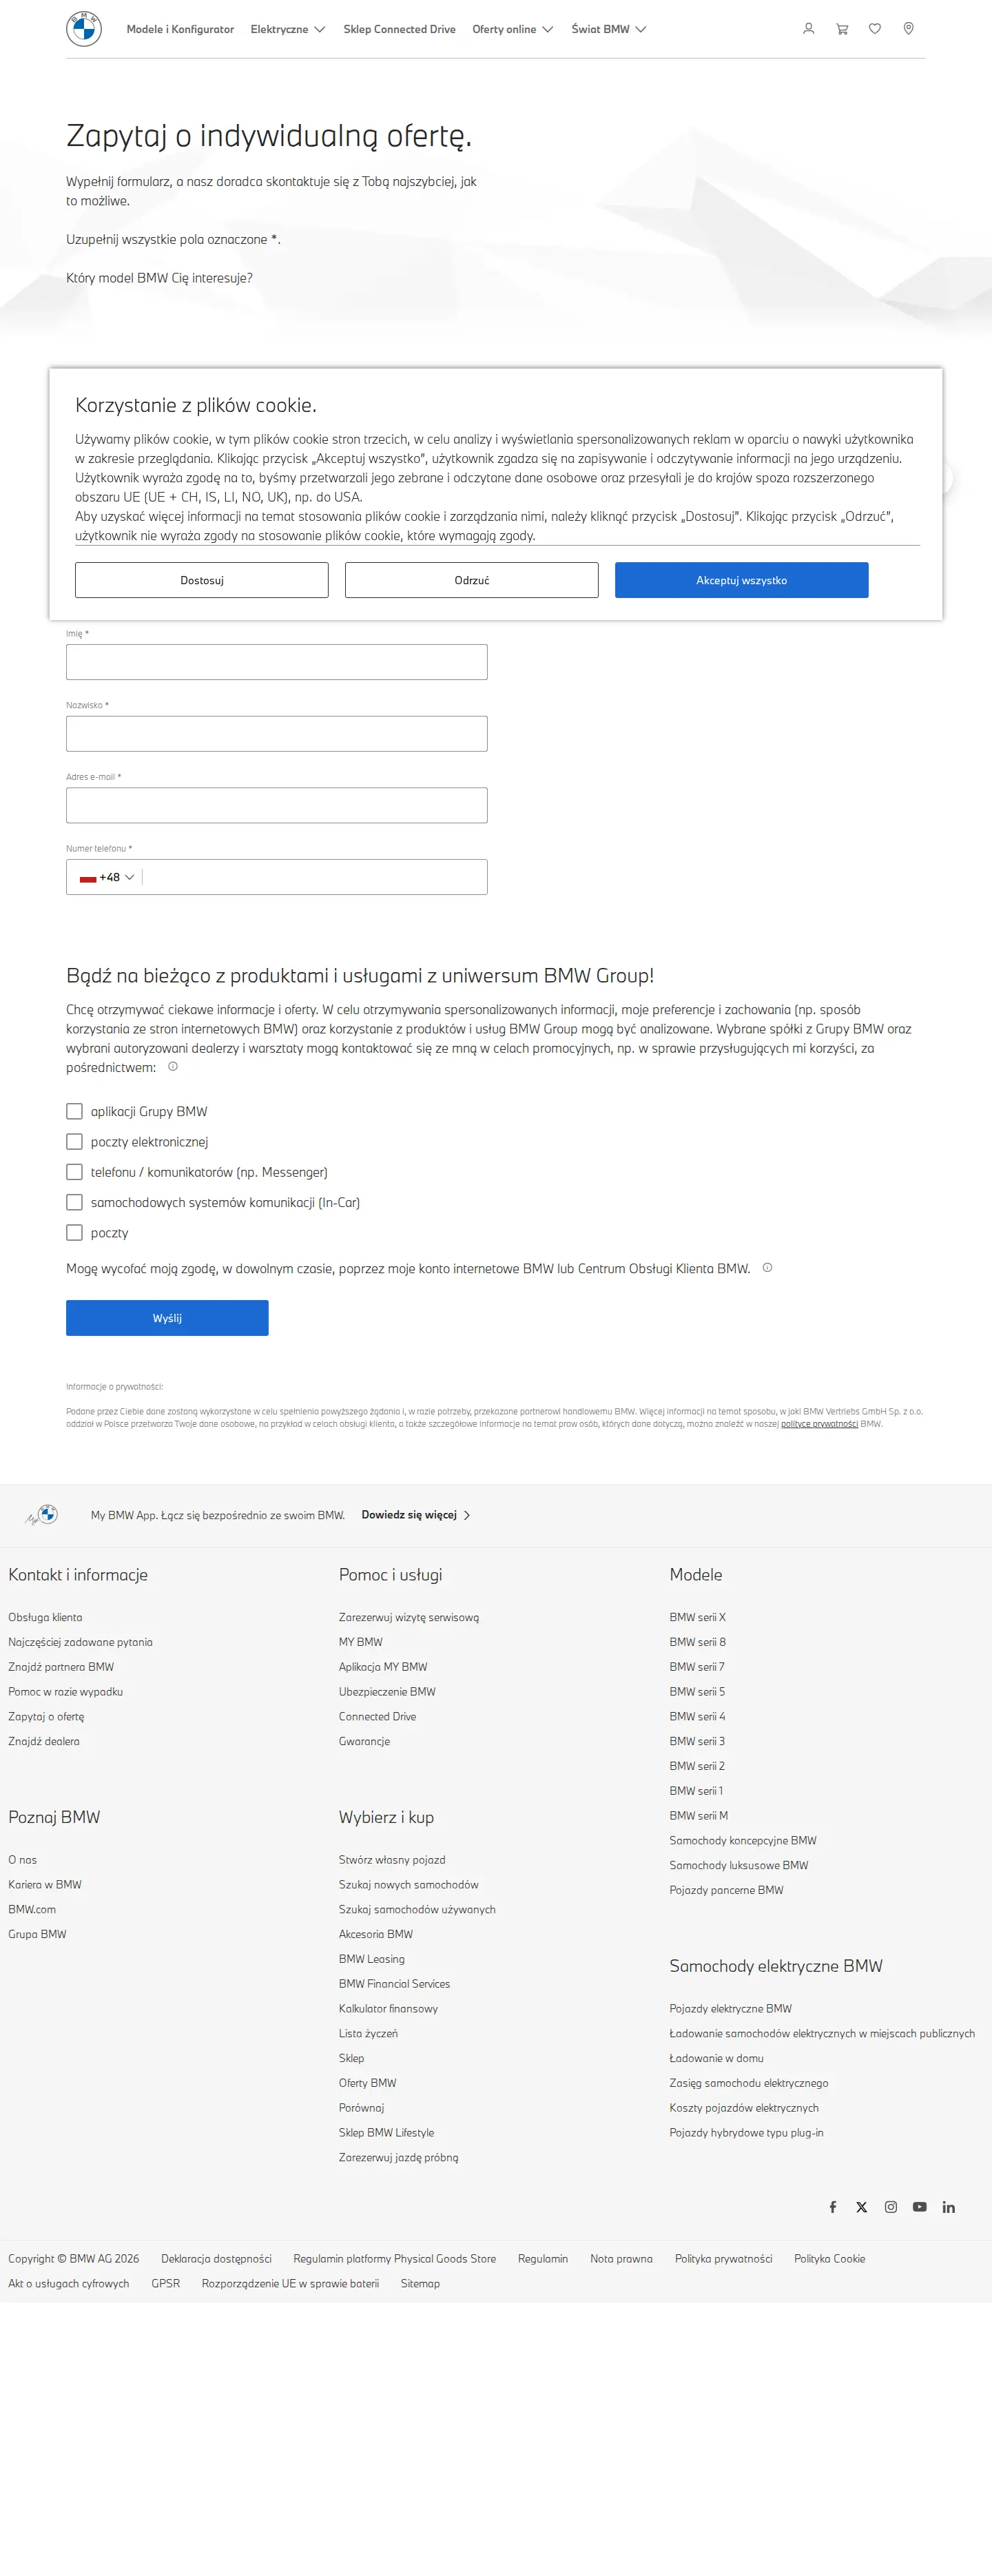Image resolution: width=992 pixels, height=2576 pixels.
Task: Open 'Pojazdy hybrydowe typu plug-in' link
Action: [x=747, y=2132]
